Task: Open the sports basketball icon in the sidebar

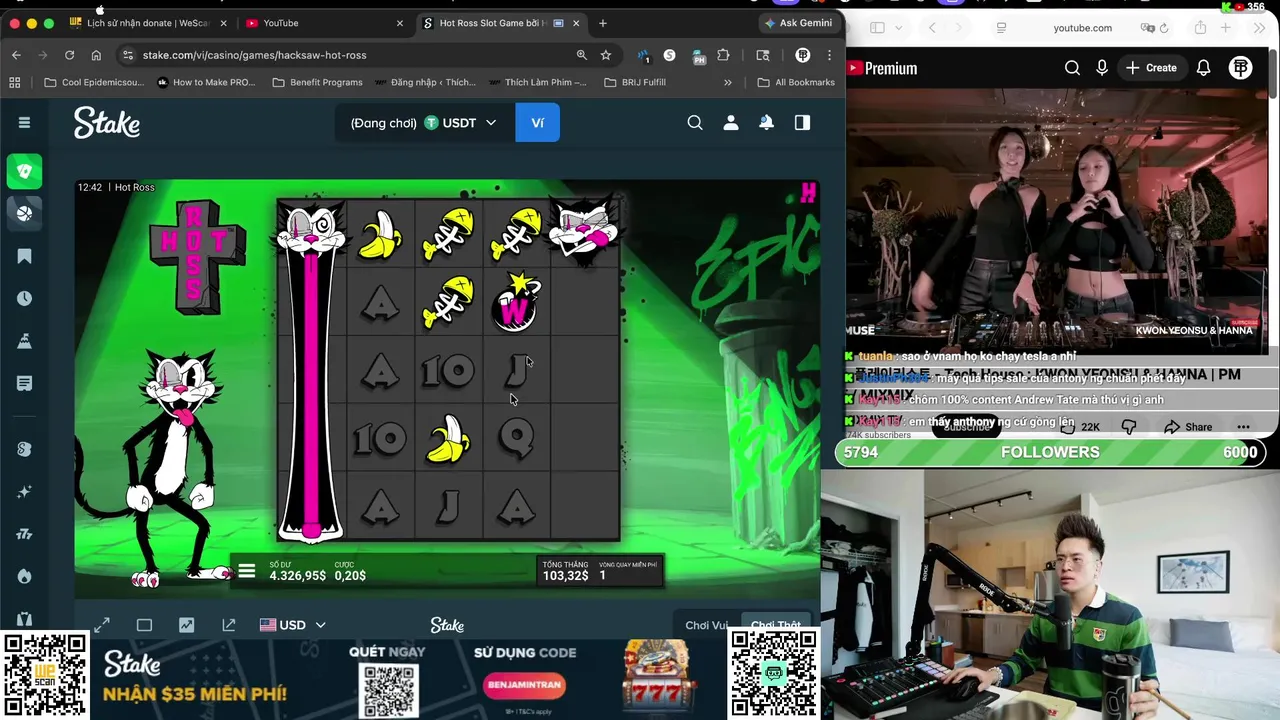Action: (x=24, y=212)
